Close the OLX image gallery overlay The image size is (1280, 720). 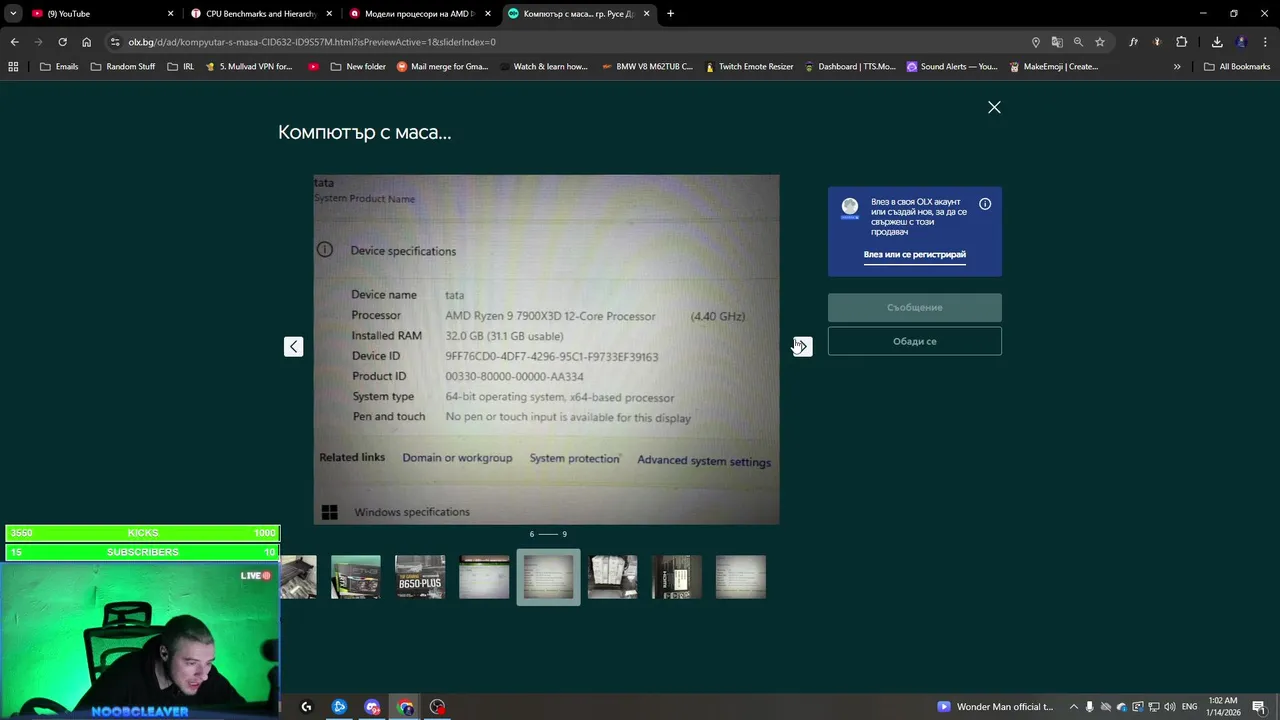994,107
